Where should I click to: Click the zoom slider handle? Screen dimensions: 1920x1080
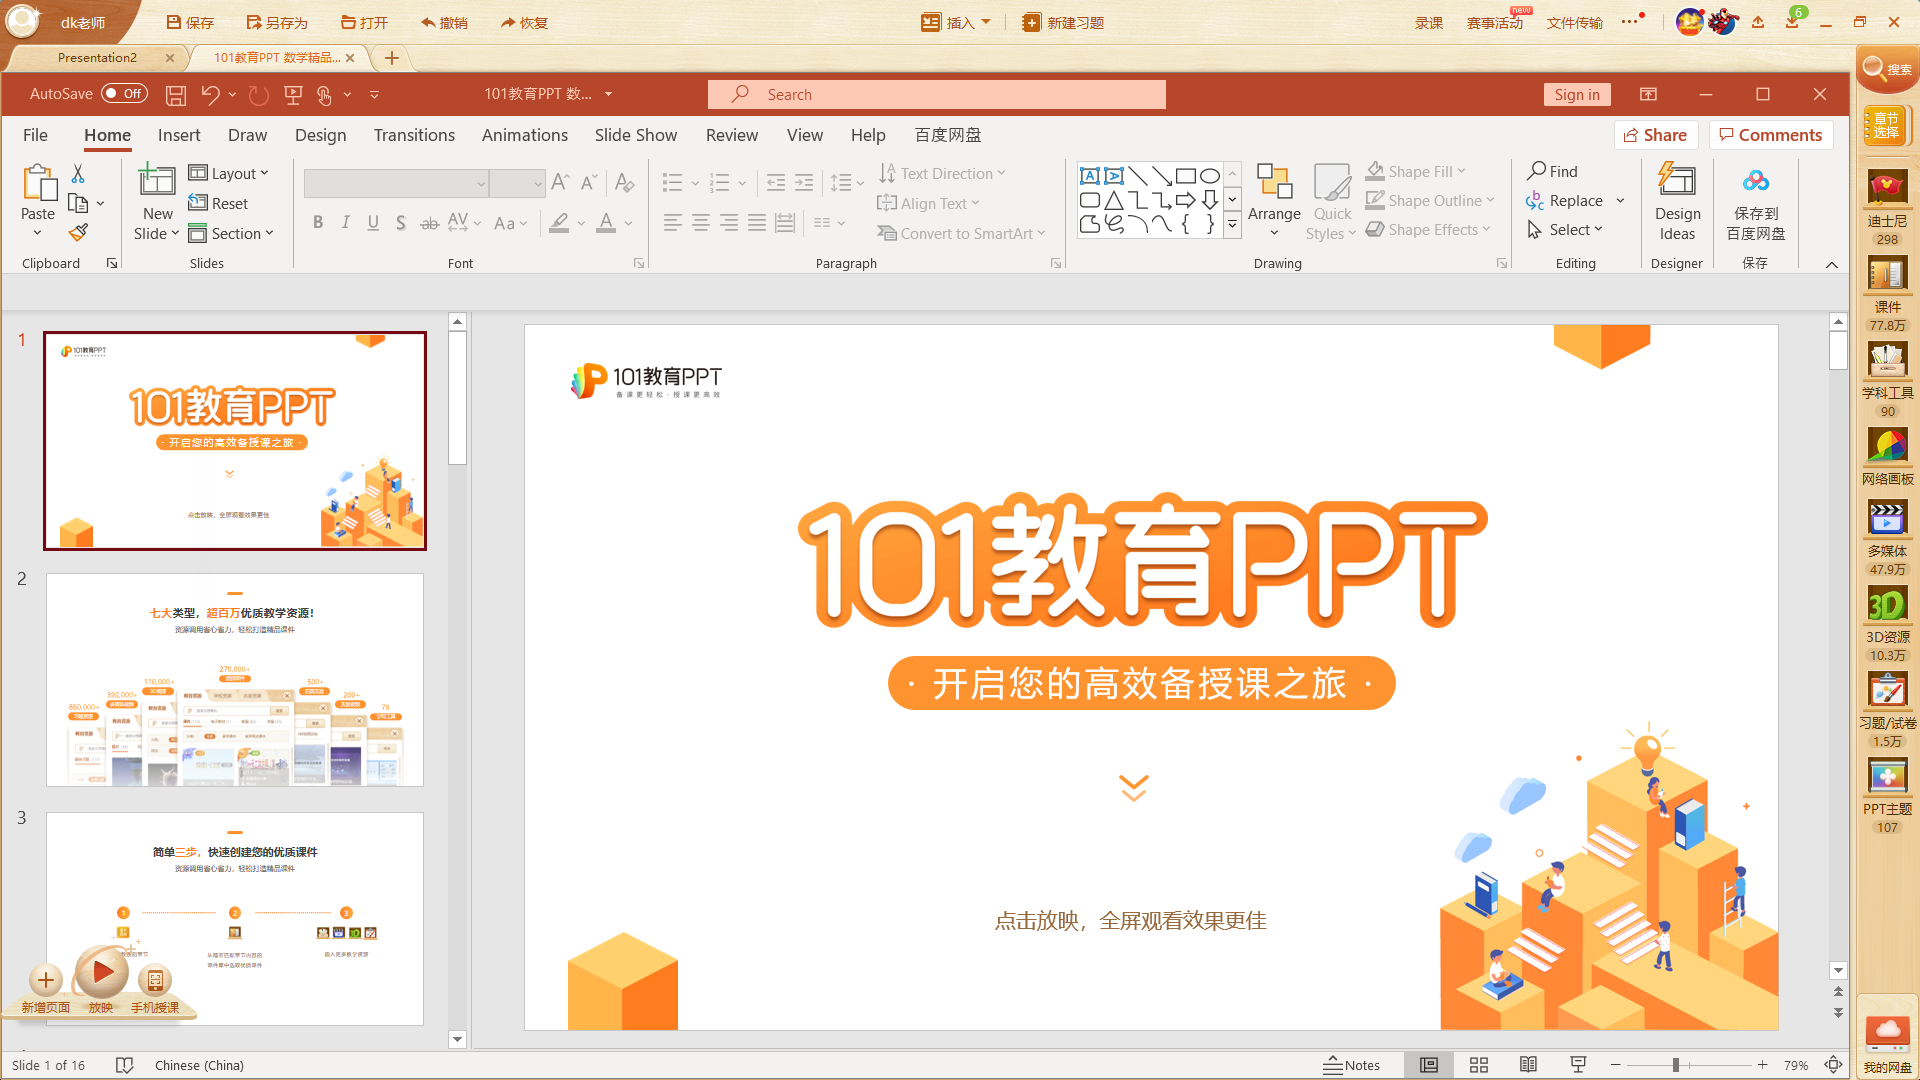[x=1676, y=1066]
